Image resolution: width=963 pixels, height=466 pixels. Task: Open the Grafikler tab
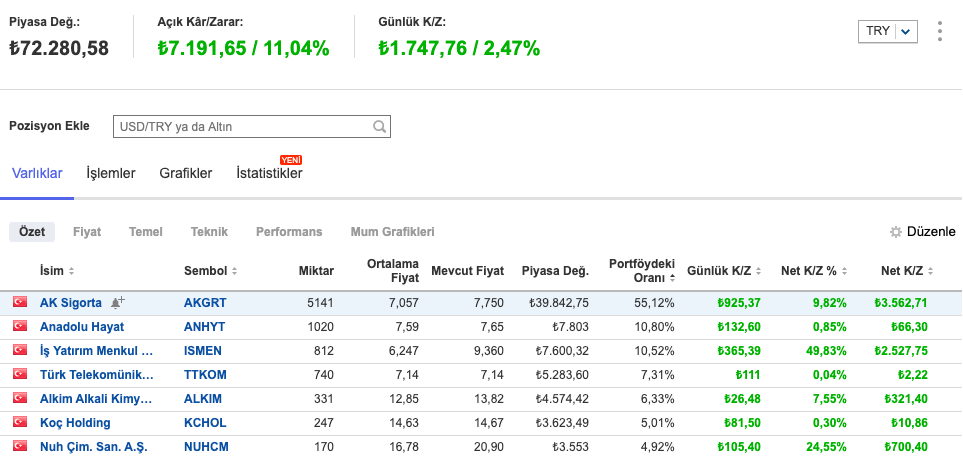point(185,173)
